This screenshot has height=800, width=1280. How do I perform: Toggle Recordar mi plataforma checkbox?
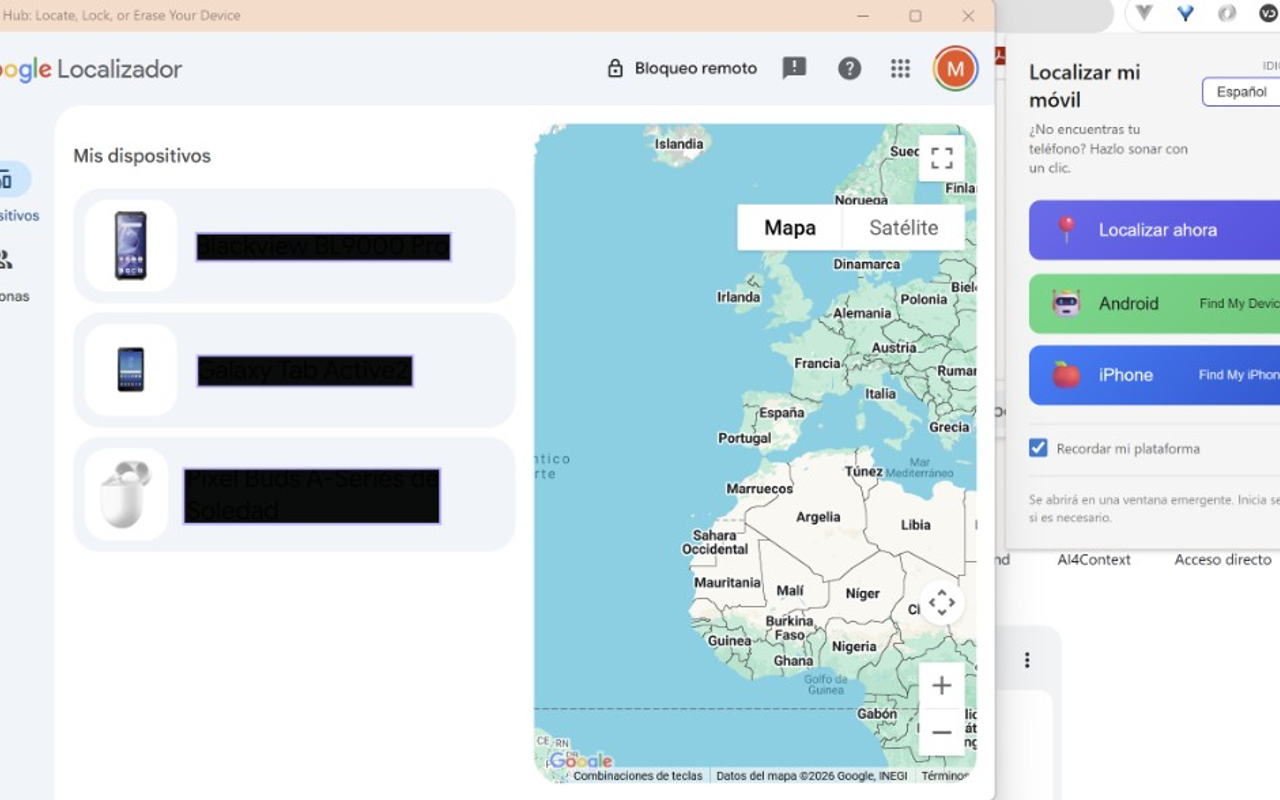tap(1038, 448)
